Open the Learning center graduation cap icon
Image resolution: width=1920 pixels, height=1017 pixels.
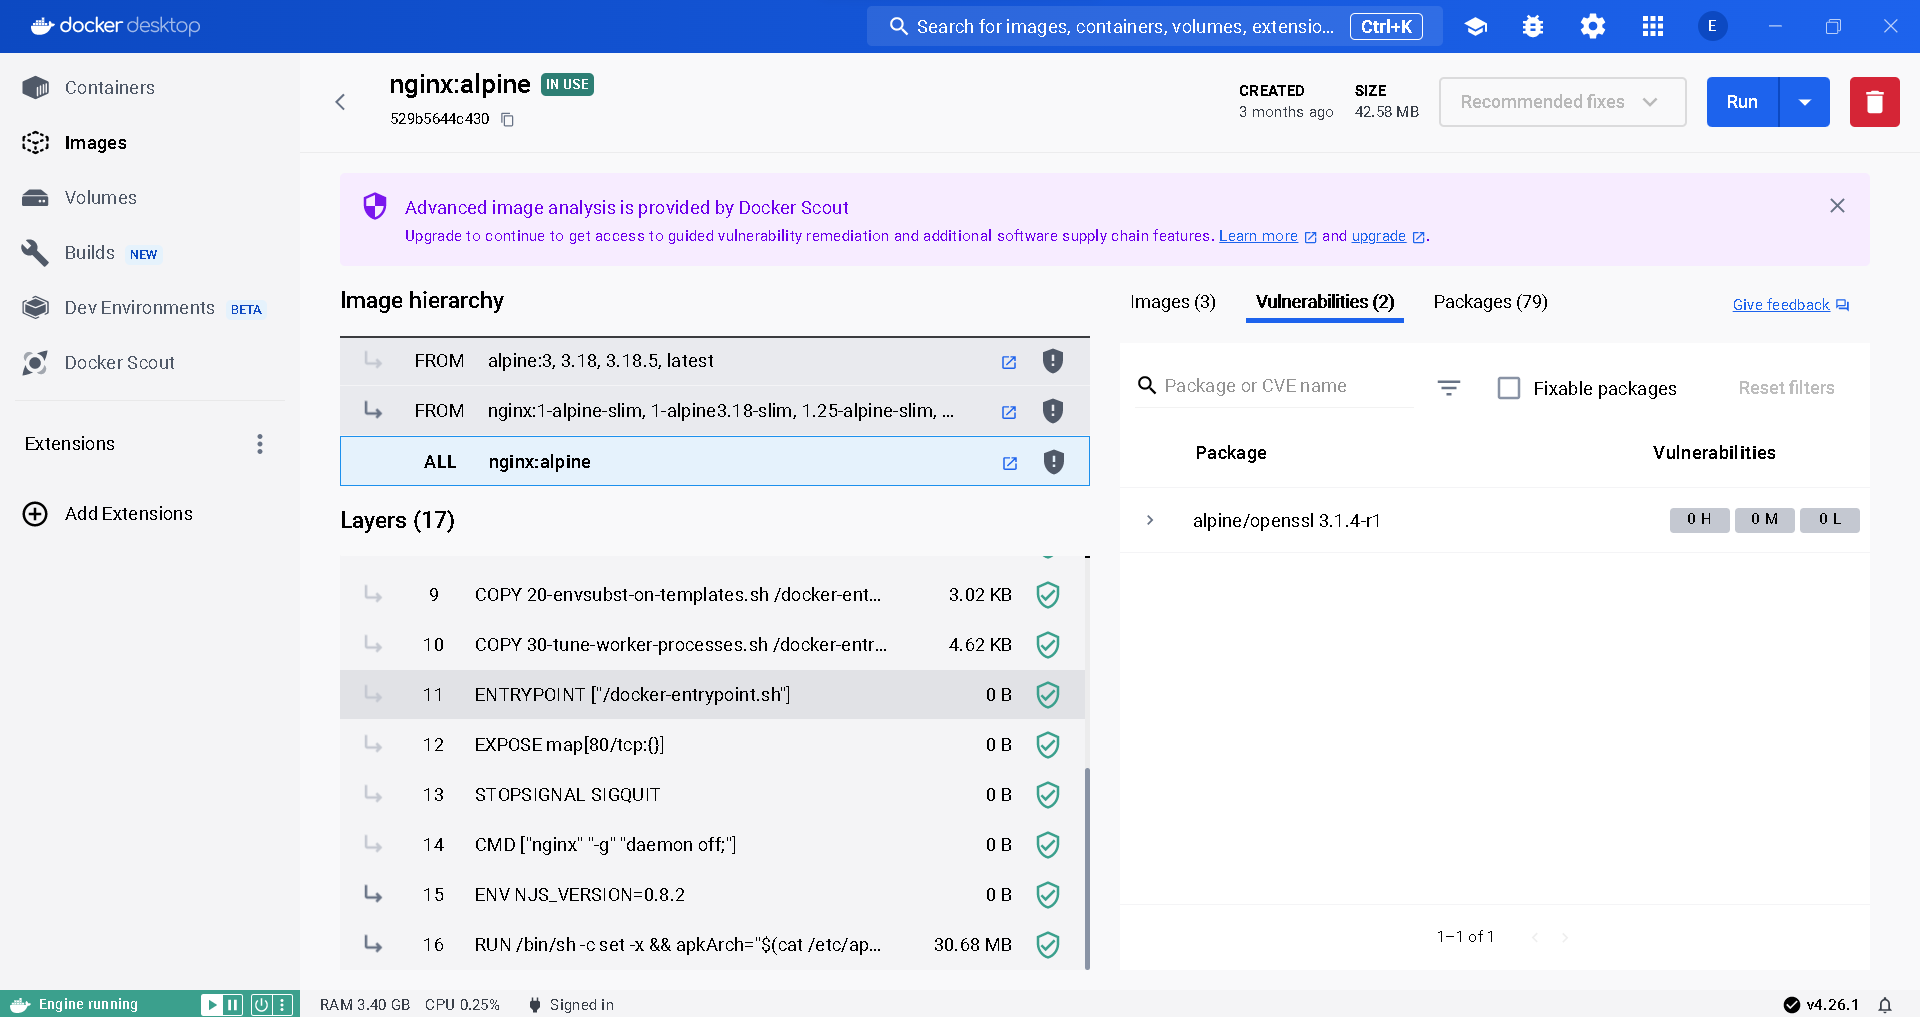click(x=1476, y=27)
